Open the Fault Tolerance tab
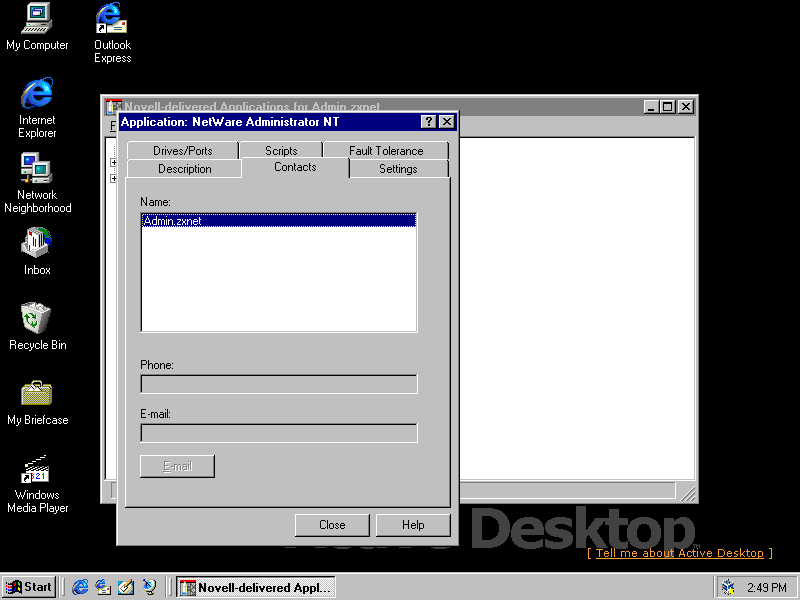 pos(386,151)
